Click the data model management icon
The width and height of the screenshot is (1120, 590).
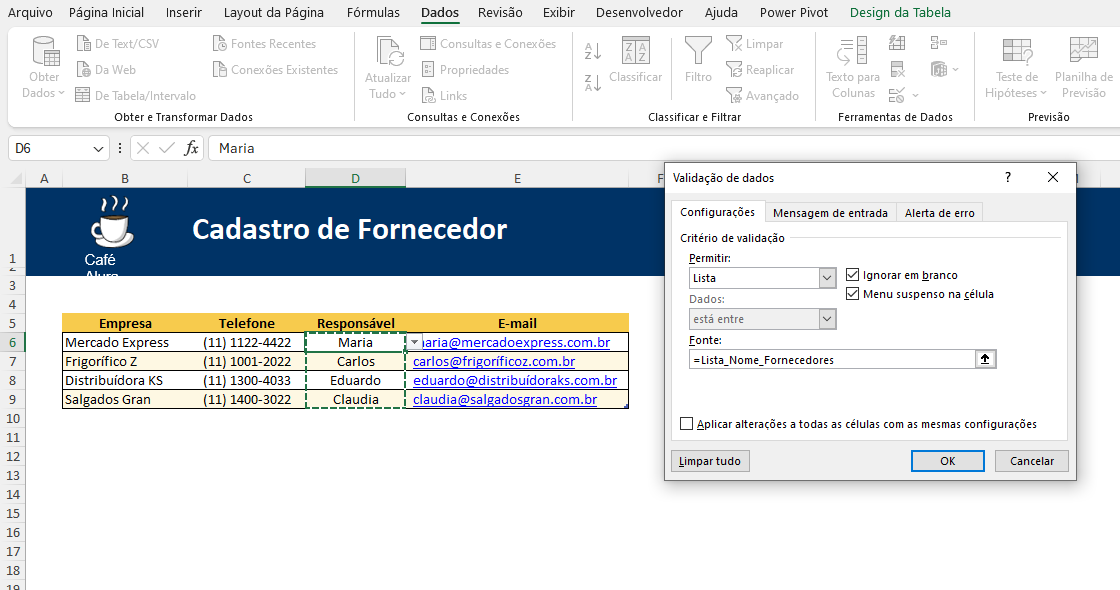(x=939, y=70)
